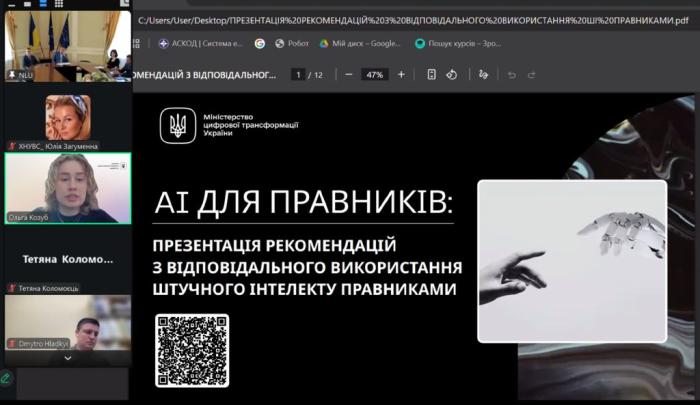This screenshot has width=700, height=405.
Task: Click the QR code on the slide
Action: coord(192,350)
